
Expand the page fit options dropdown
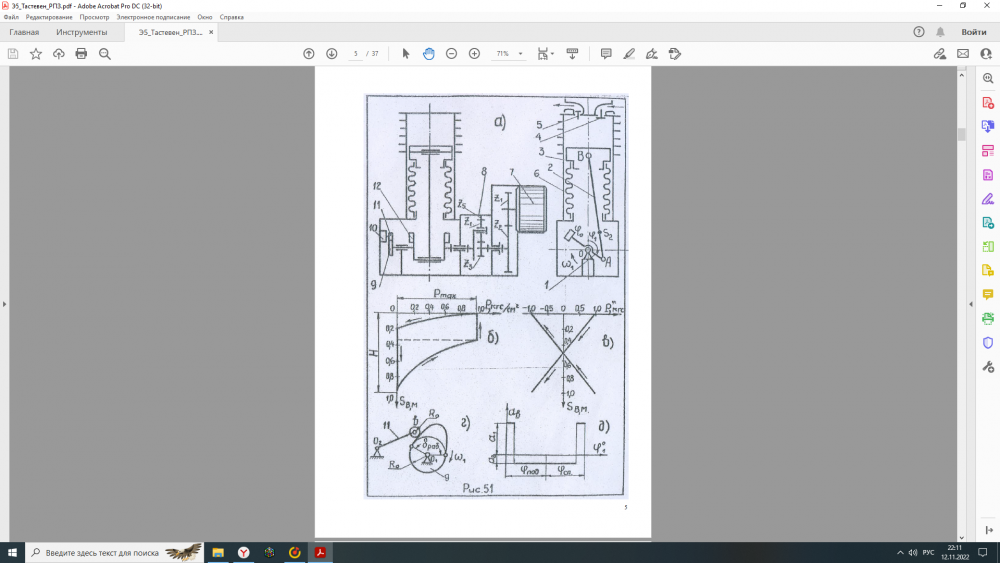[x=546, y=53]
